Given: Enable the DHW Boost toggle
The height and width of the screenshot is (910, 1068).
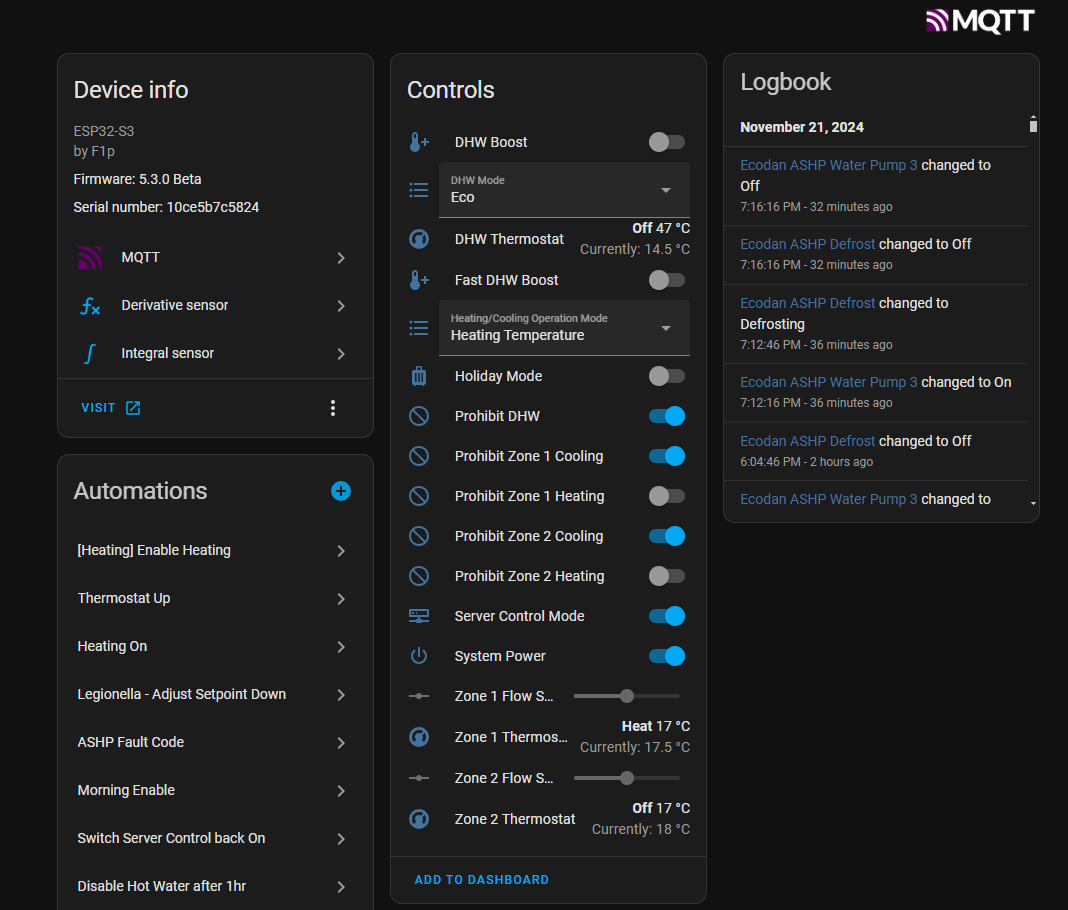Looking at the screenshot, I should [667, 142].
